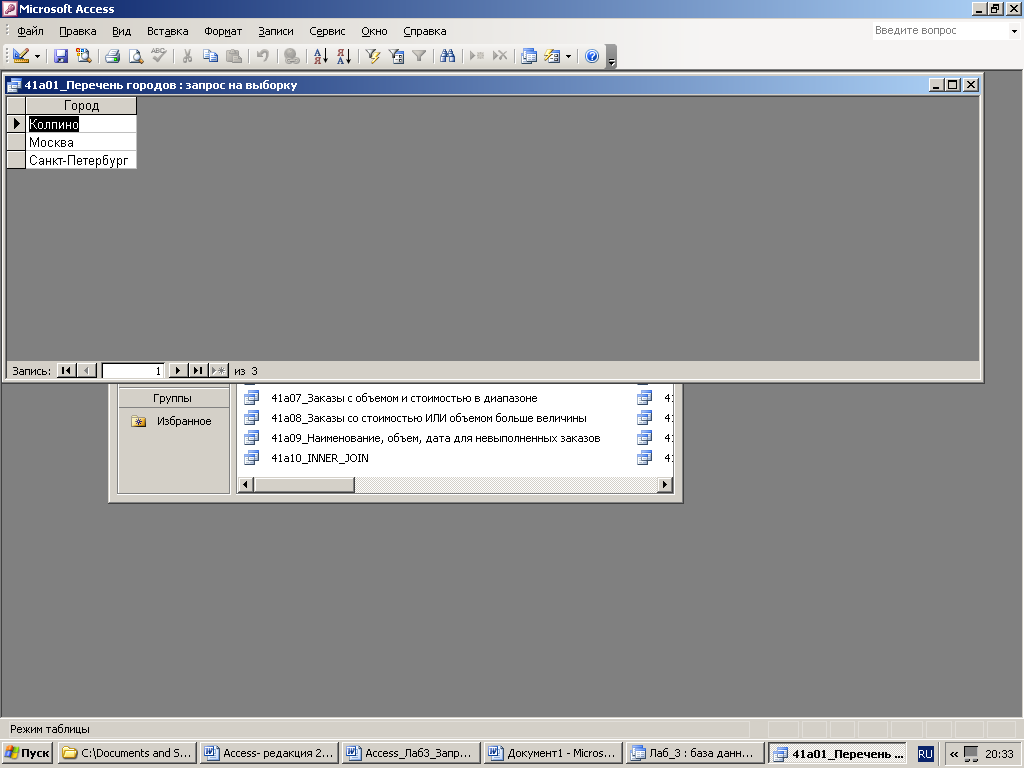Open the file search icon
This screenshot has height=768, width=1024.
84,56
